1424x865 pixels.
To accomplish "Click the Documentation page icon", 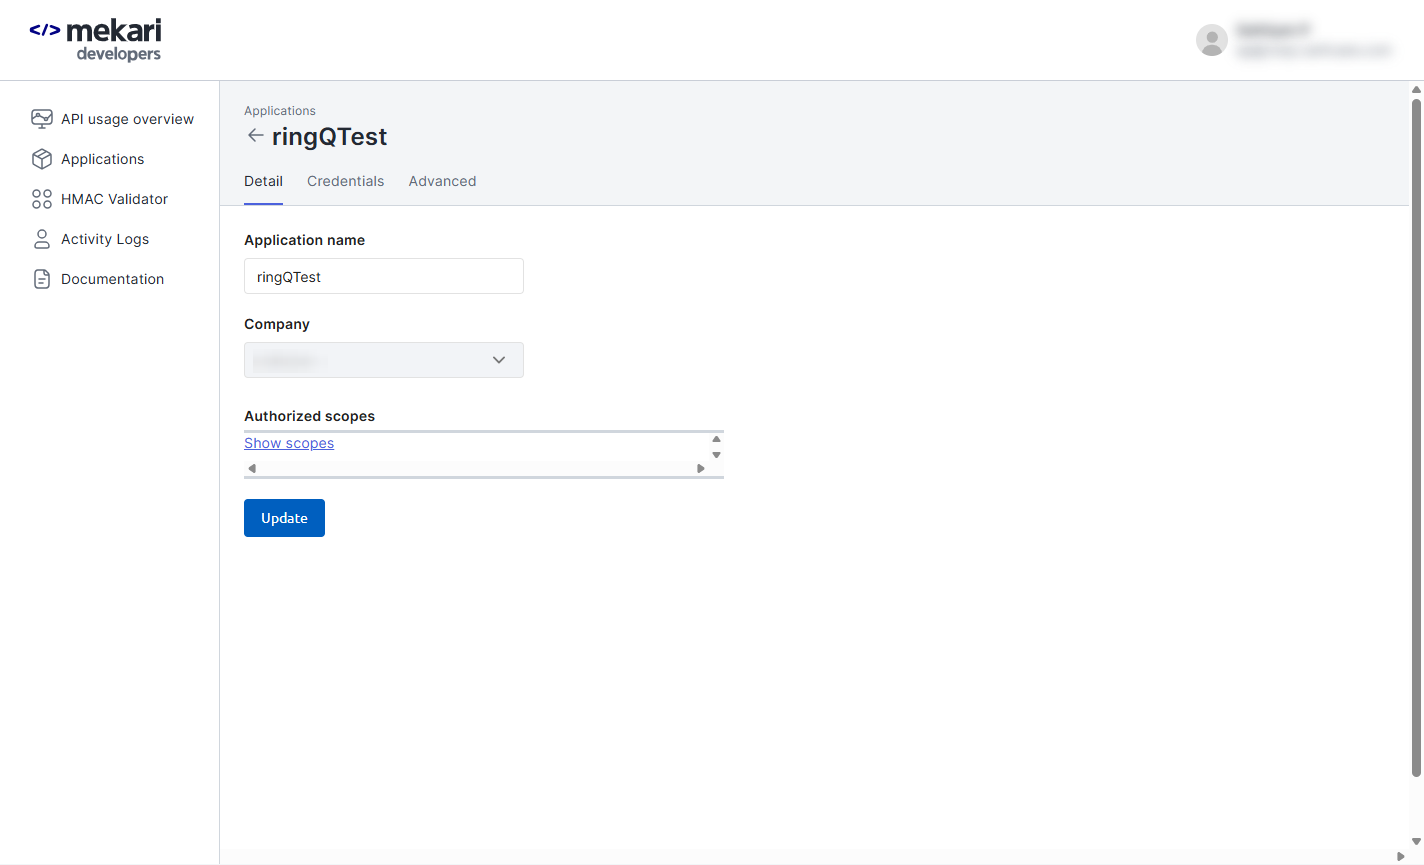I will [42, 279].
